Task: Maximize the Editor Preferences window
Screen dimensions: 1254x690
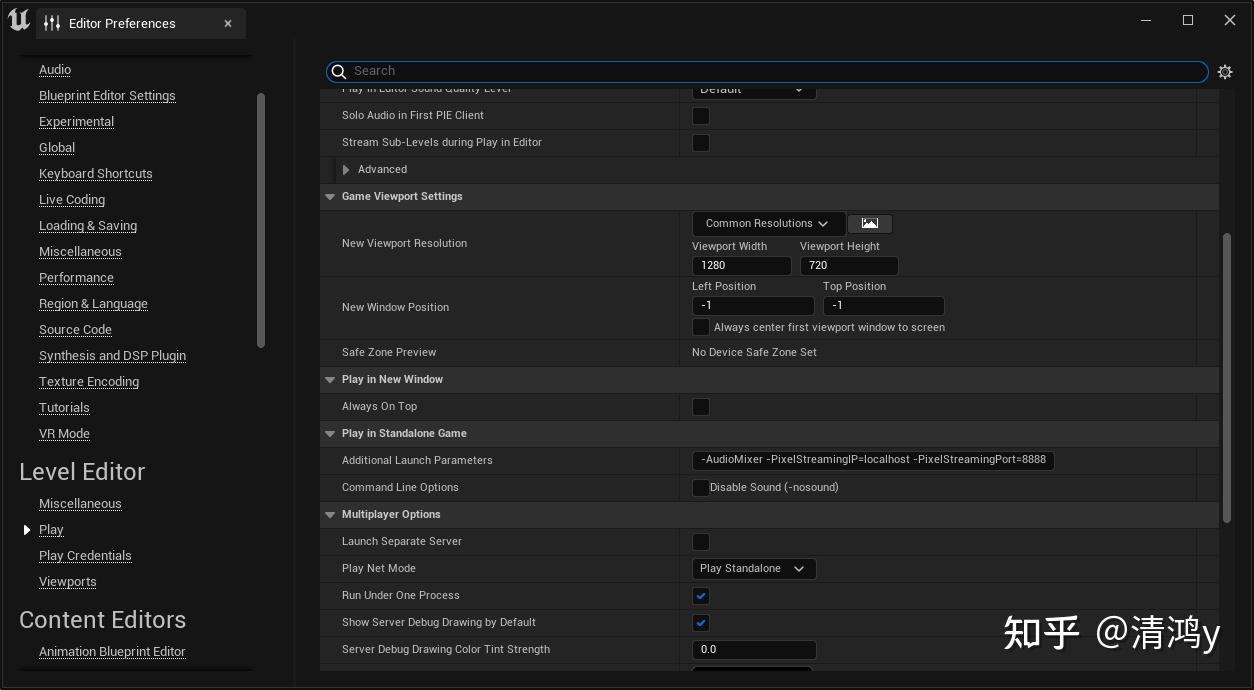Action: pyautogui.click(x=1188, y=20)
